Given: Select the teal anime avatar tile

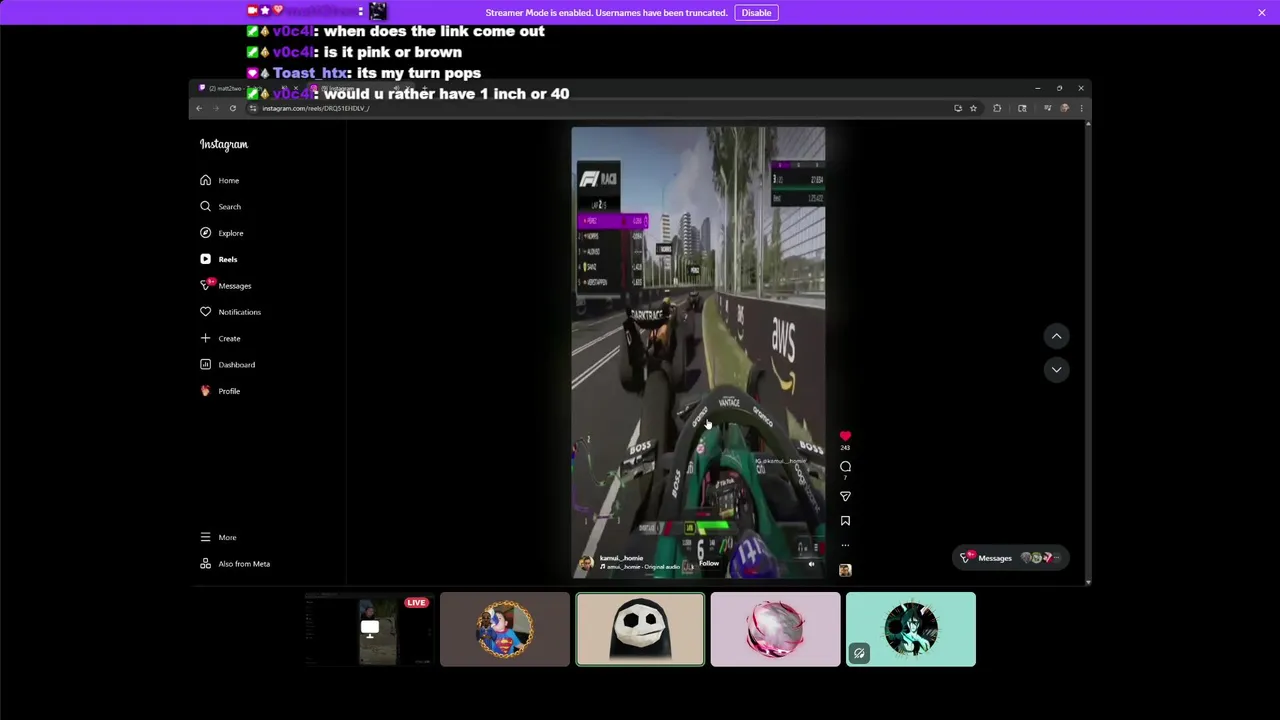Looking at the screenshot, I should tap(911, 629).
